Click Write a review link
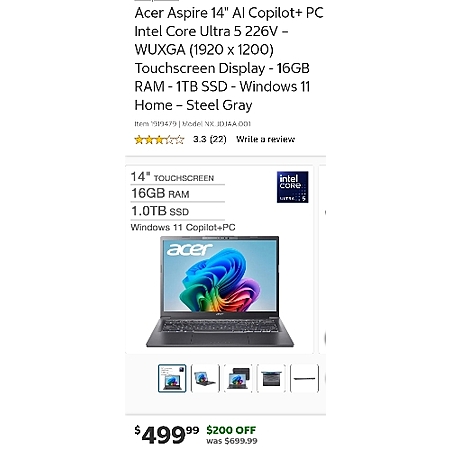This screenshot has width=450, height=450. (265, 139)
